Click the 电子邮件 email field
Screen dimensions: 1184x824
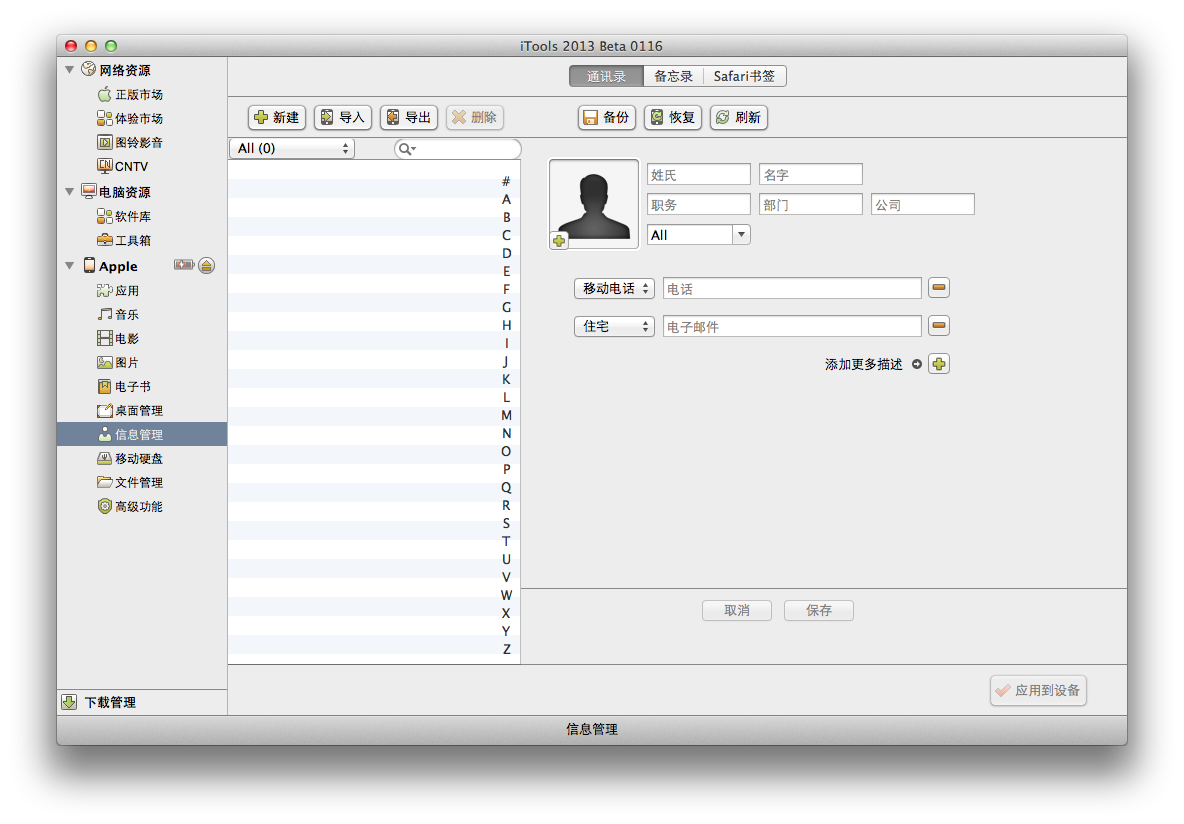tap(792, 326)
